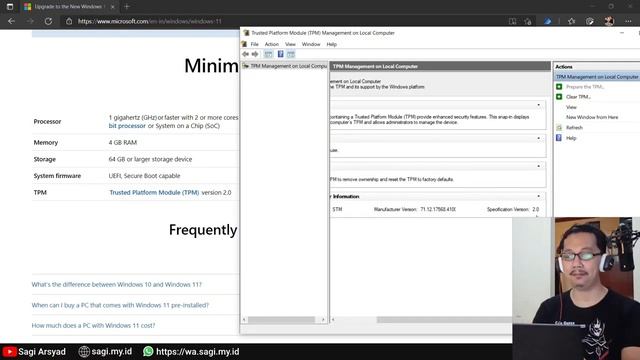Click Clear TPM action
The width and height of the screenshot is (640, 360).
click(x=578, y=97)
